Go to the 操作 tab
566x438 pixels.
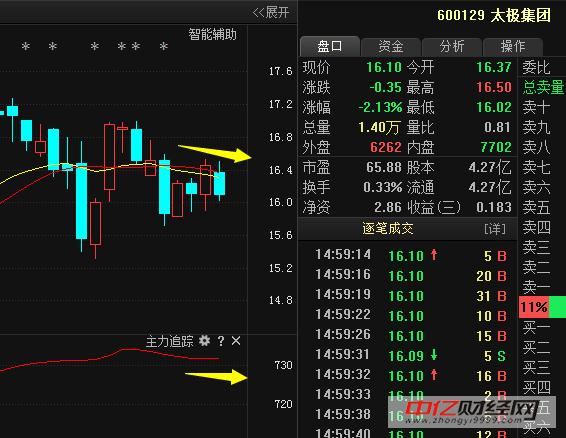513,47
